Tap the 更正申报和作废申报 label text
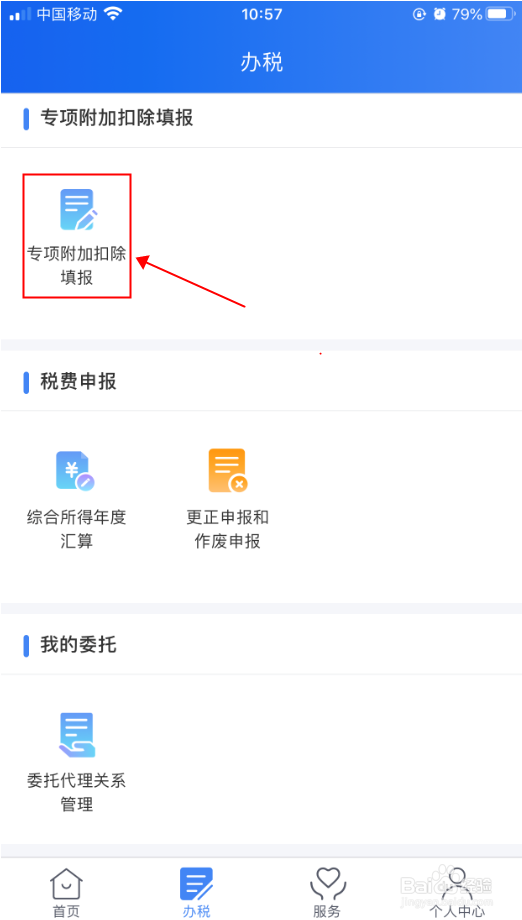Viewport: 522px width, 920px height. tap(228, 529)
